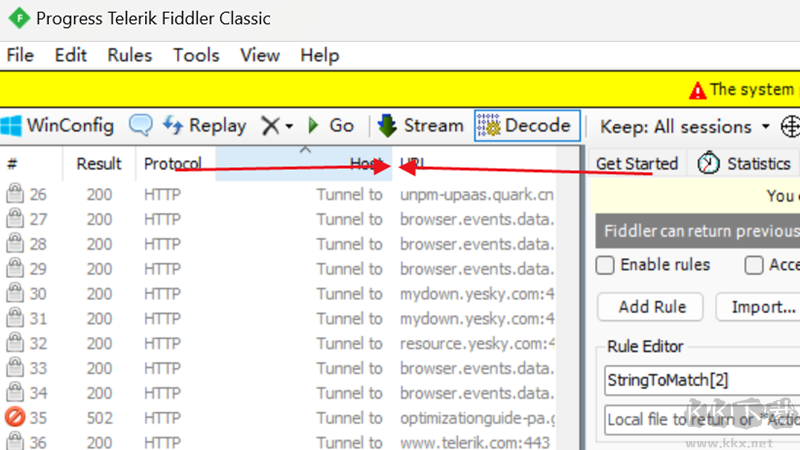This screenshot has height=450, width=800.
Task: Click the WinConfig Windows logo icon
Action: click(x=12, y=126)
